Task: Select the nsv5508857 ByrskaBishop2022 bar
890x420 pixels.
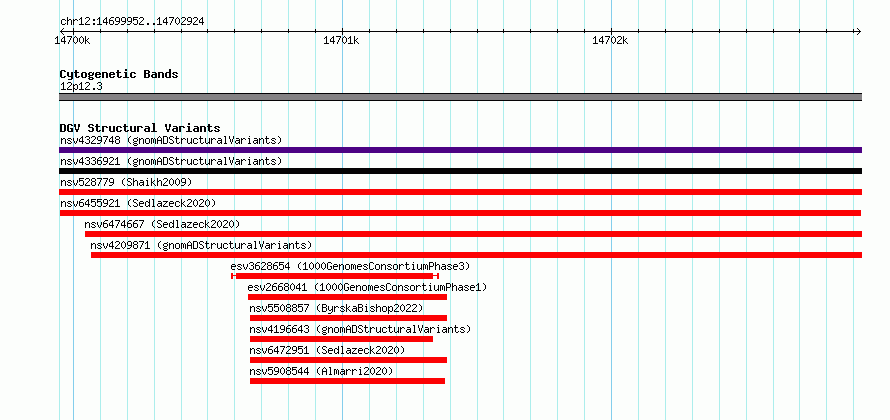Action: (x=349, y=318)
